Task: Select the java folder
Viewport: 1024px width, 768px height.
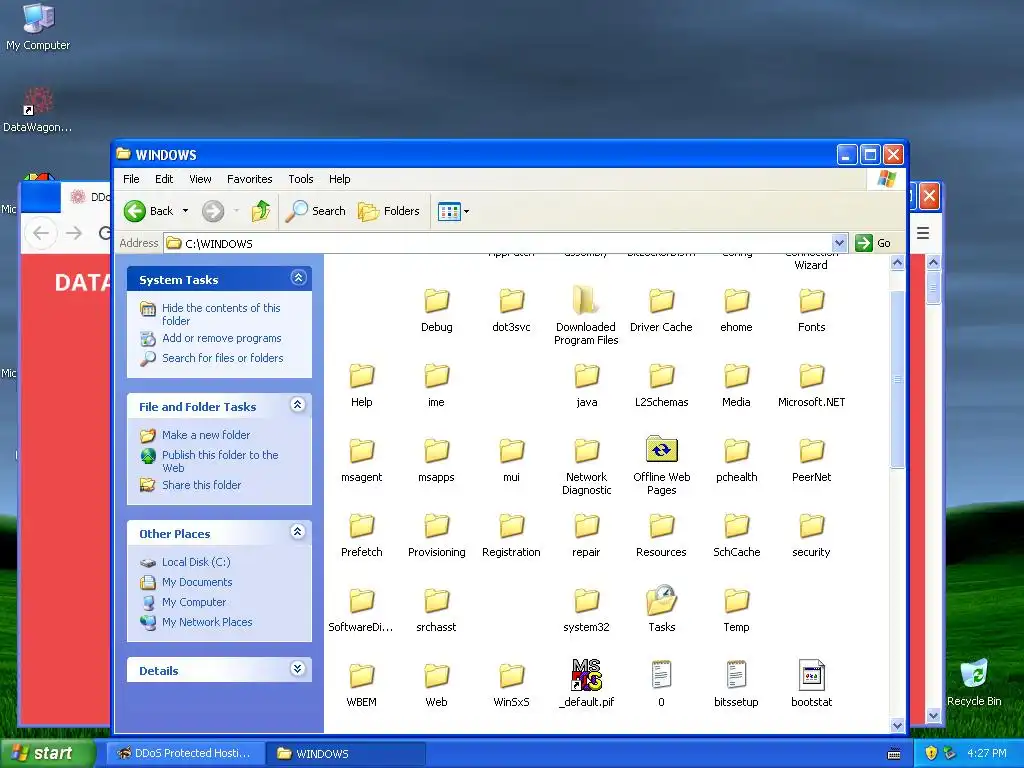Action: [x=586, y=385]
